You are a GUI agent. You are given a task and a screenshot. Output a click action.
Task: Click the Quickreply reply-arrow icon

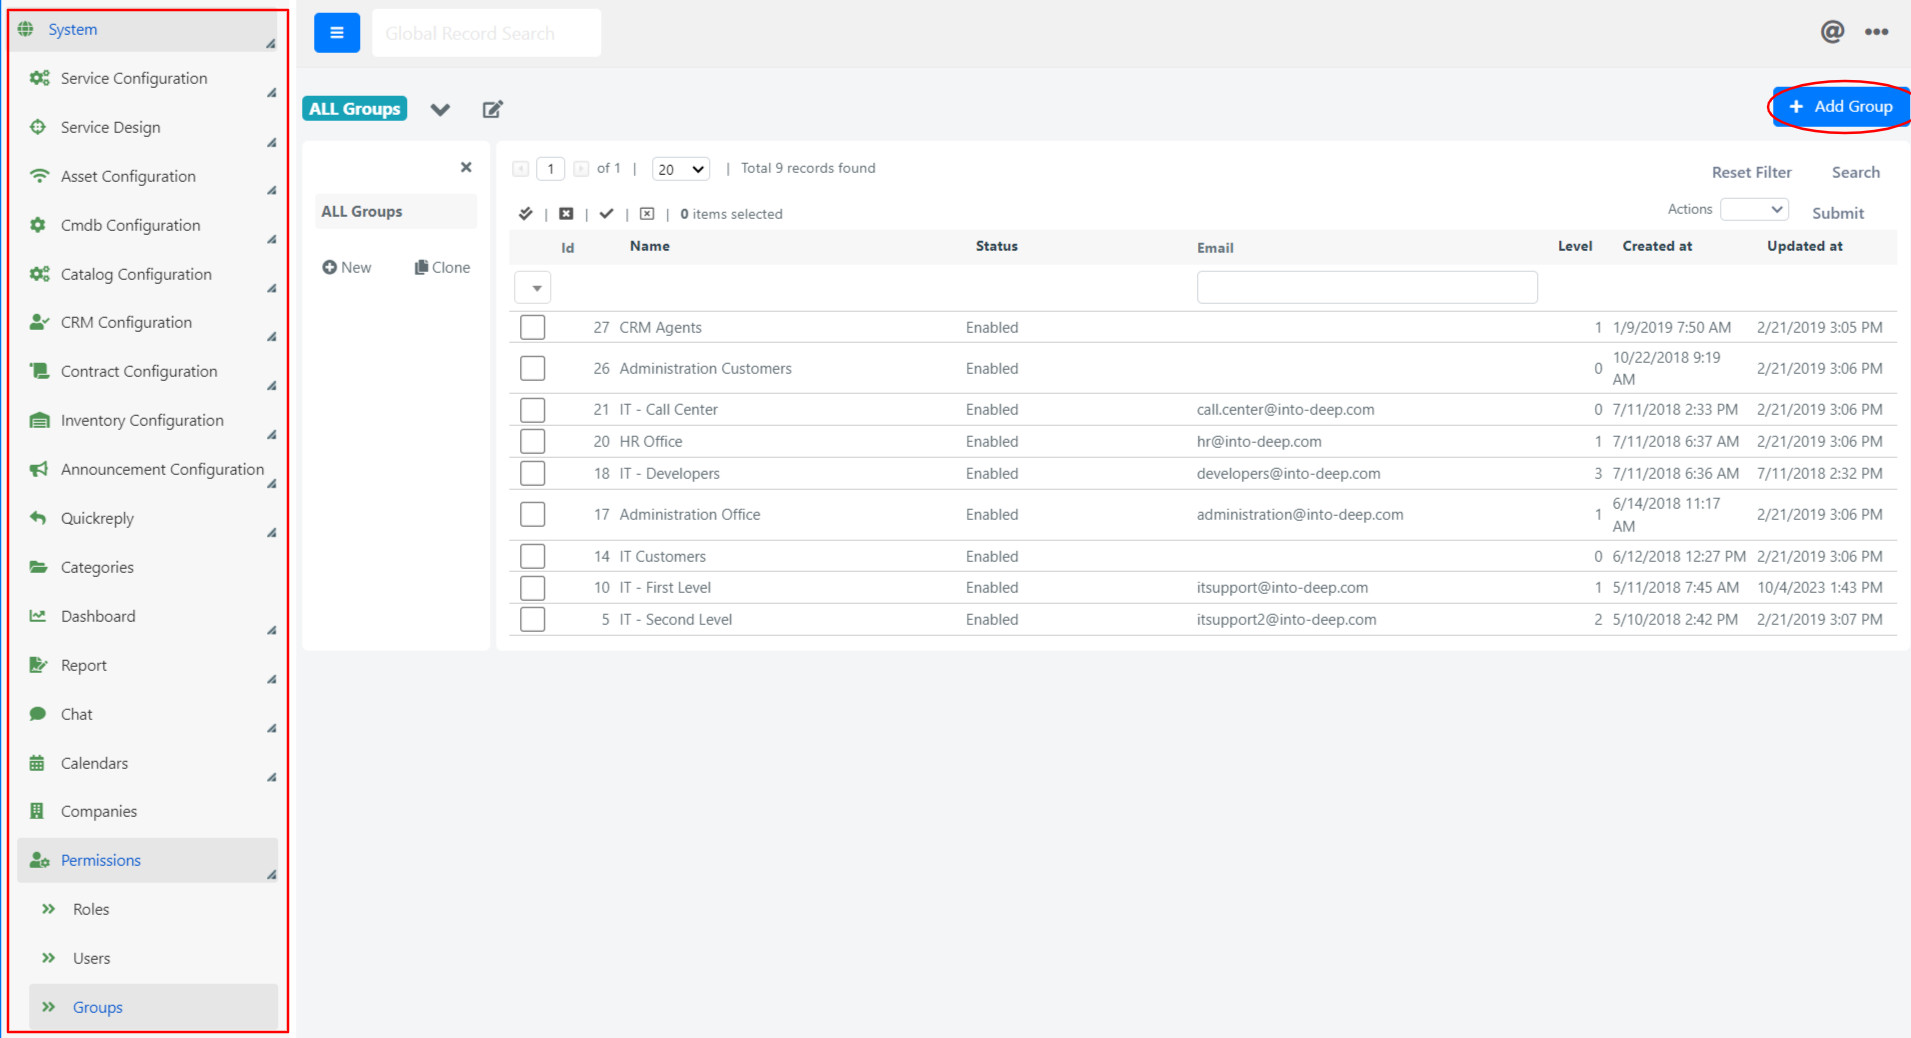tap(38, 518)
